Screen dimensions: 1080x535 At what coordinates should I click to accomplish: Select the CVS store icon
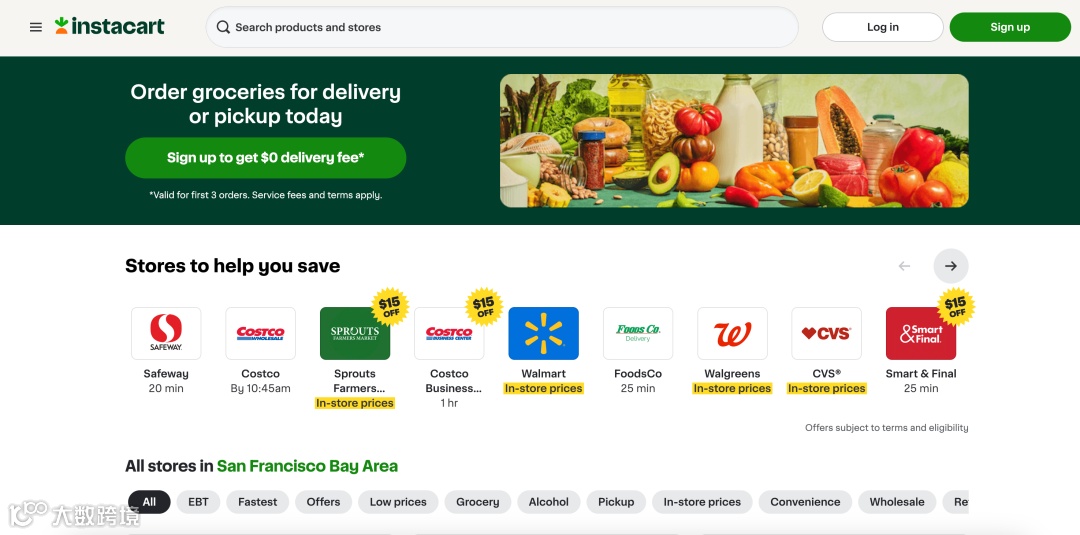pyautogui.click(x=827, y=333)
